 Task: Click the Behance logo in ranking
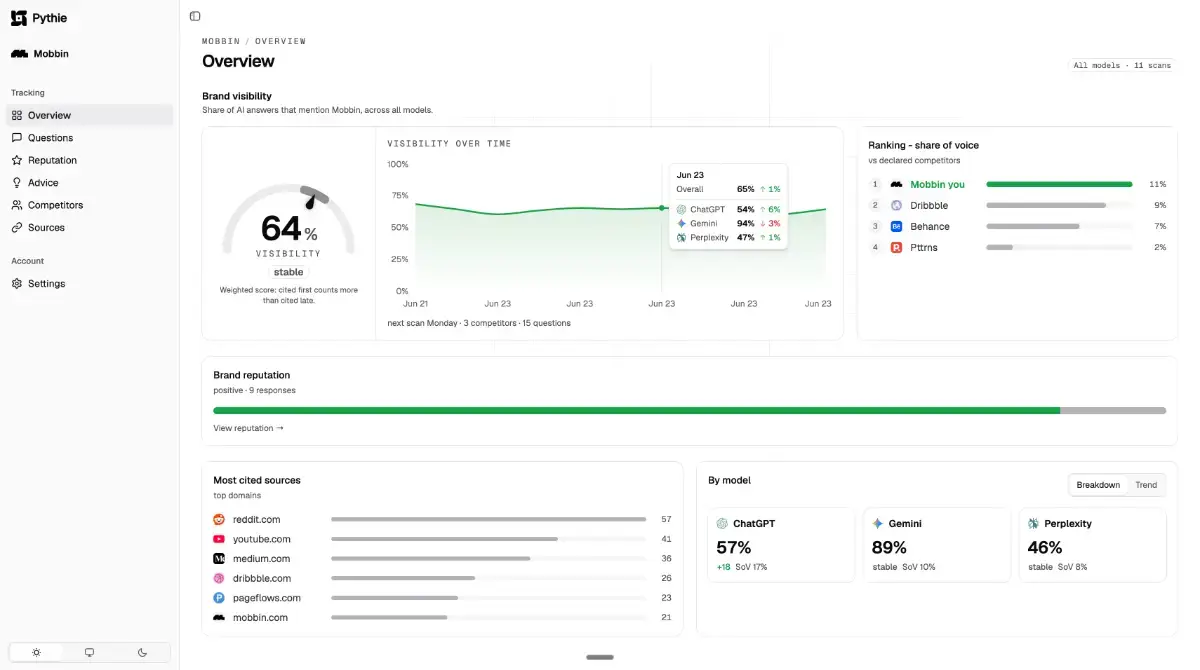click(896, 226)
